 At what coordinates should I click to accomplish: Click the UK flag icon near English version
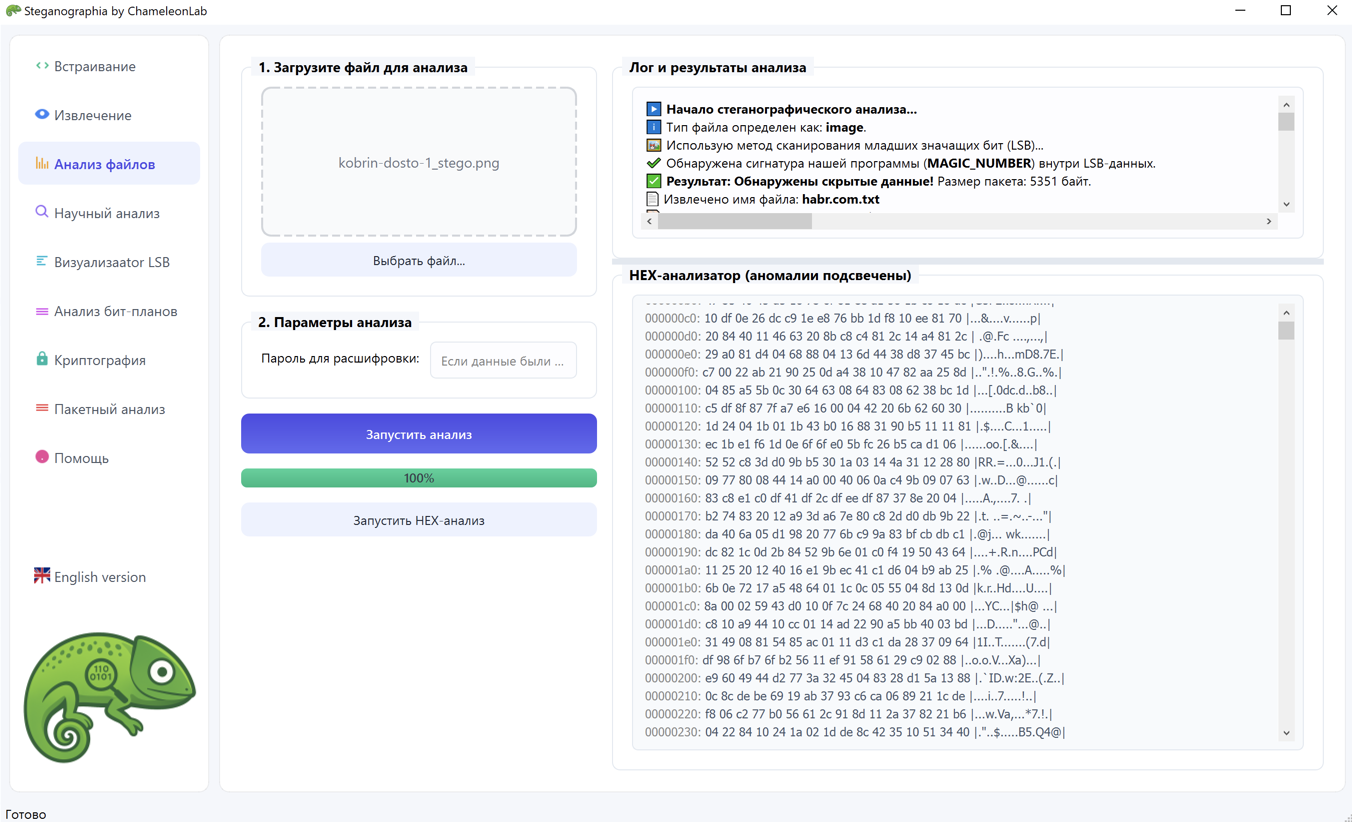[x=41, y=577]
